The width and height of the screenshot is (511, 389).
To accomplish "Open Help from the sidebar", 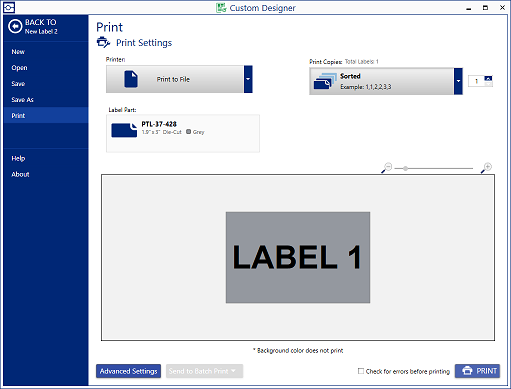I will tap(46, 158).
